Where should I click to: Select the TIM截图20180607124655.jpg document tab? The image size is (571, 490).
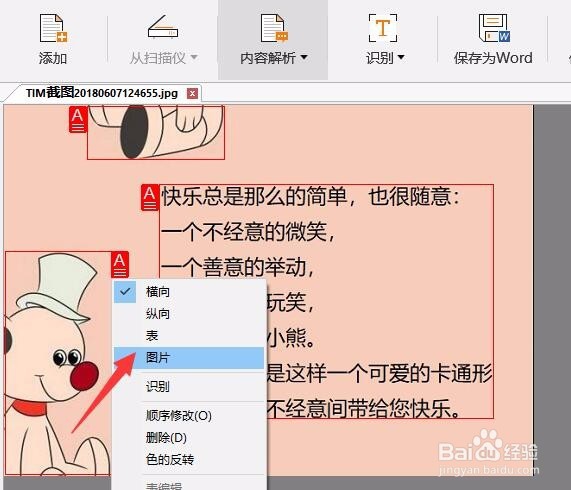click(x=102, y=93)
